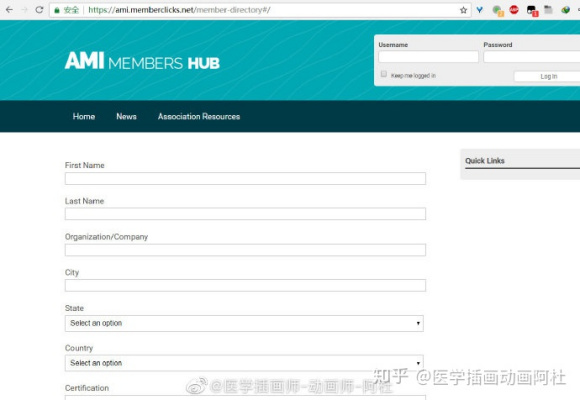Bookmark page with star icon

[463, 10]
